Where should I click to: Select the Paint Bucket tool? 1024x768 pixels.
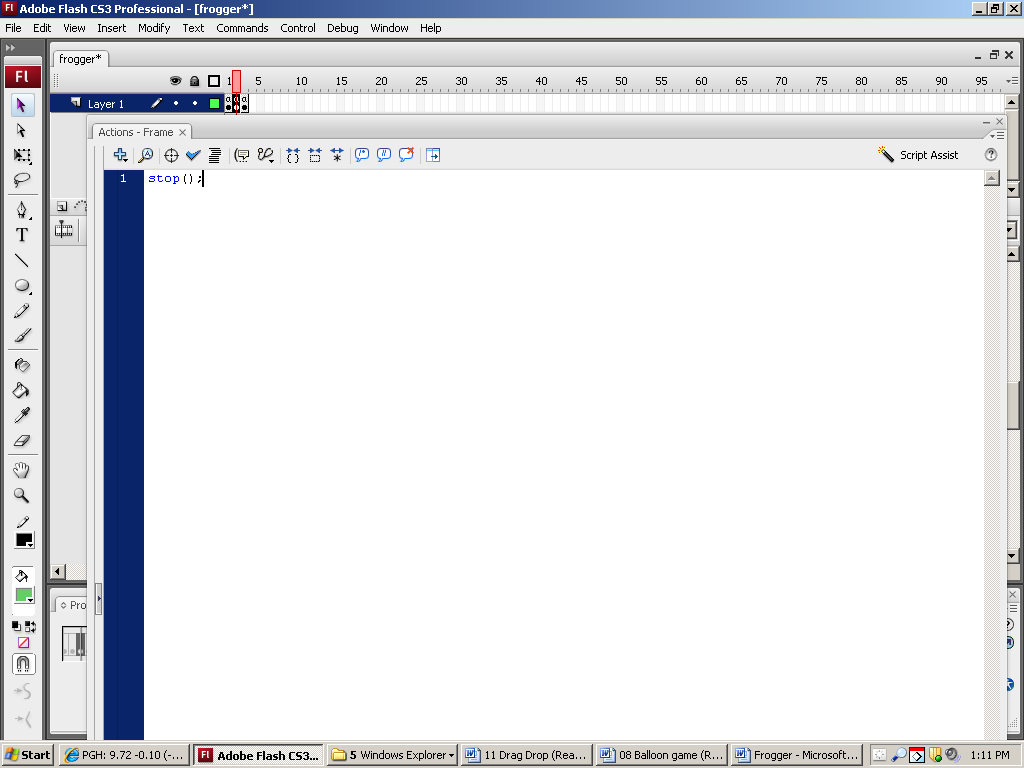[x=22, y=390]
